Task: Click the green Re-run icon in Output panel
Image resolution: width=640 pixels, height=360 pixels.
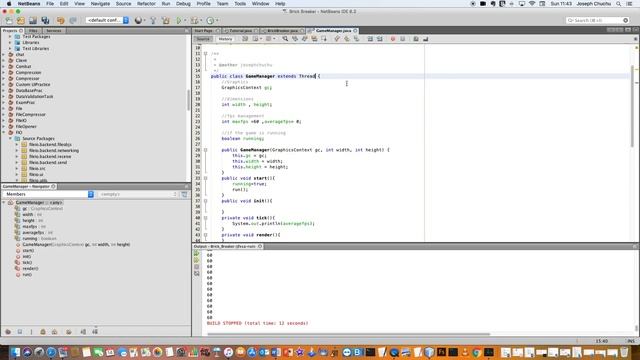Action: click(x=196, y=253)
